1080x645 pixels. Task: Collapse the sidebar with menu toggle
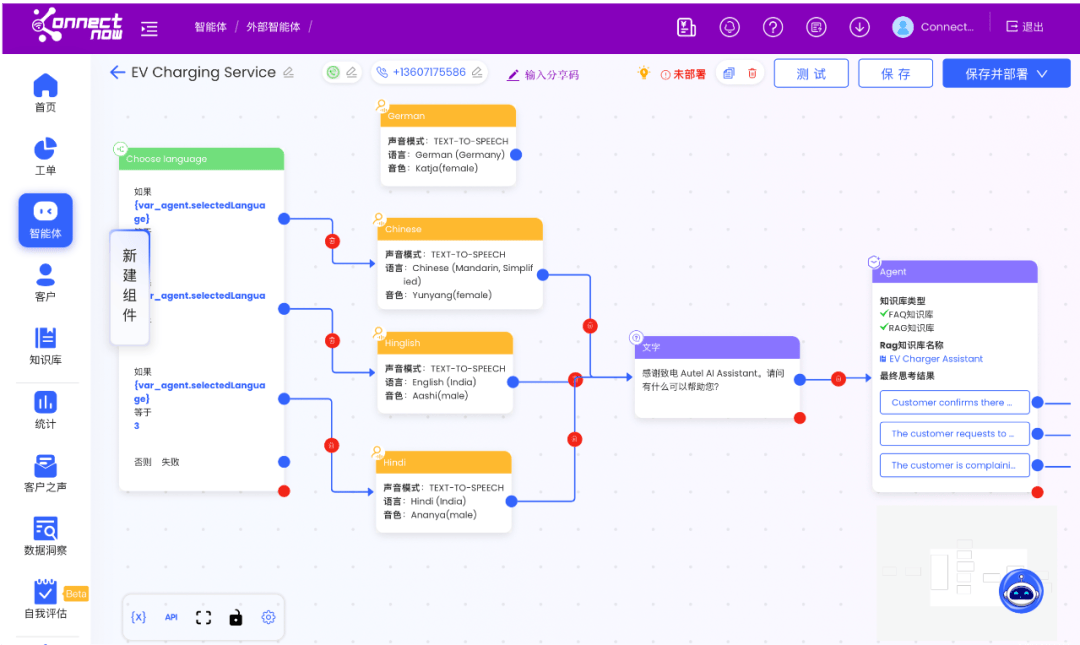149,28
